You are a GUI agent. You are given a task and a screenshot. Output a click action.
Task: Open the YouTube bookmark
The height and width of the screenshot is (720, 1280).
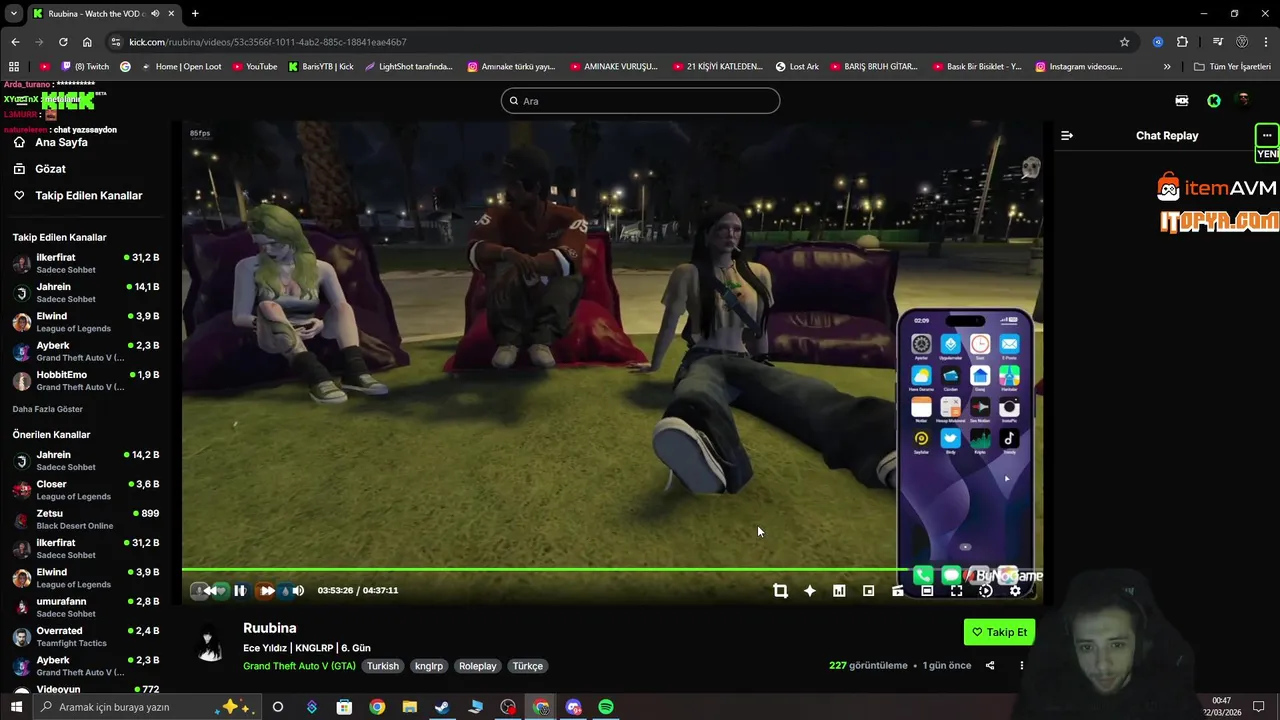[254, 67]
